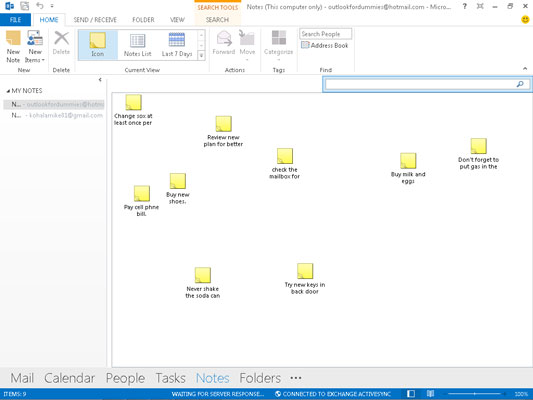This screenshot has width=533, height=400.
Task: Click the Undo arrow in quick access toolbar
Action: [40, 6]
